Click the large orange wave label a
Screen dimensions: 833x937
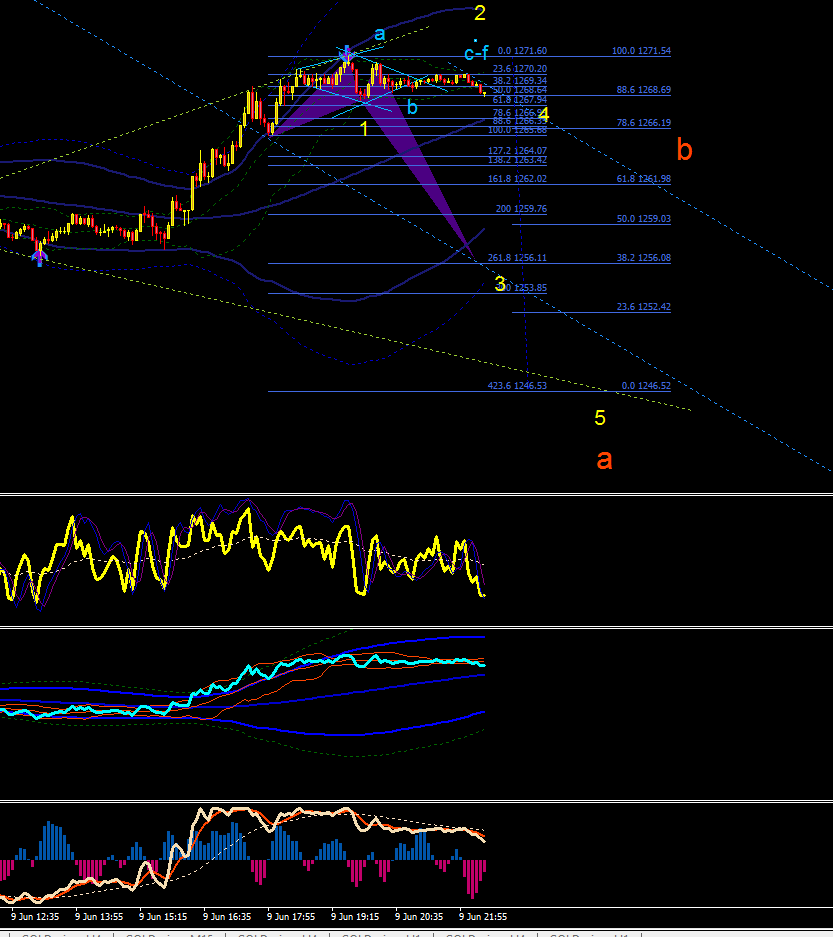[604, 460]
